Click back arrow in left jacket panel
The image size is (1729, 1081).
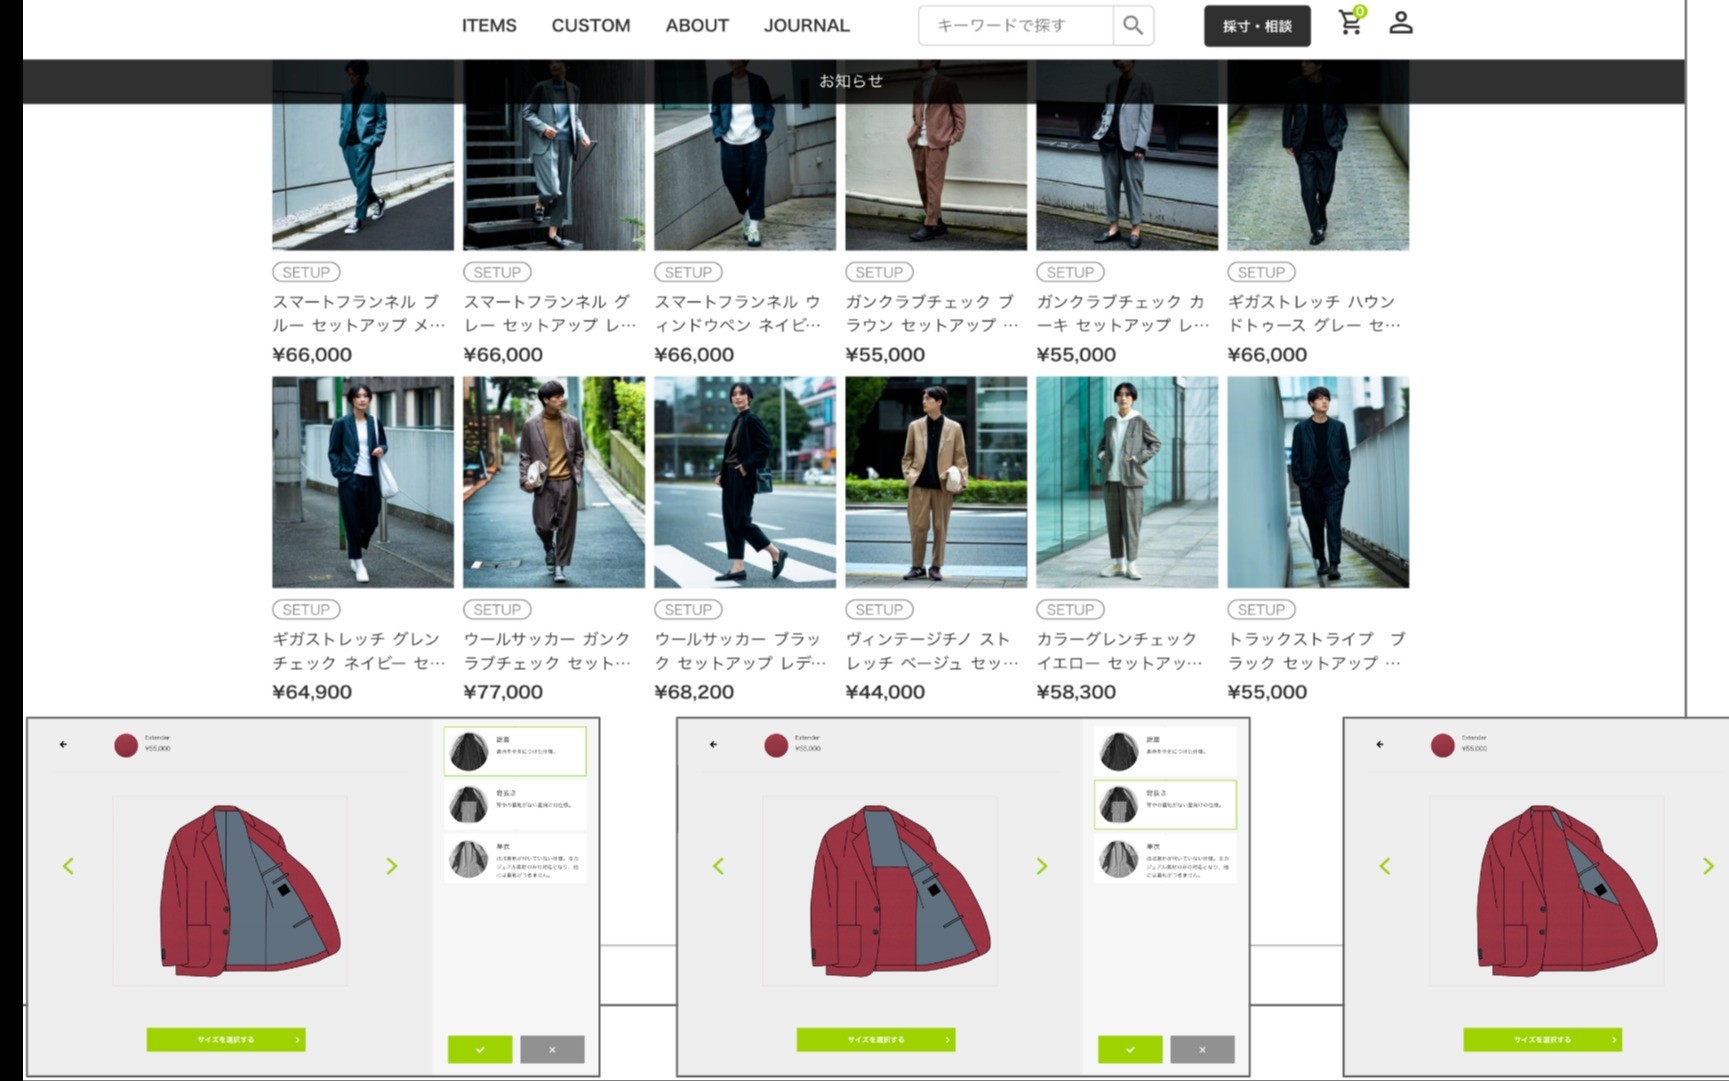pyautogui.click(x=63, y=744)
